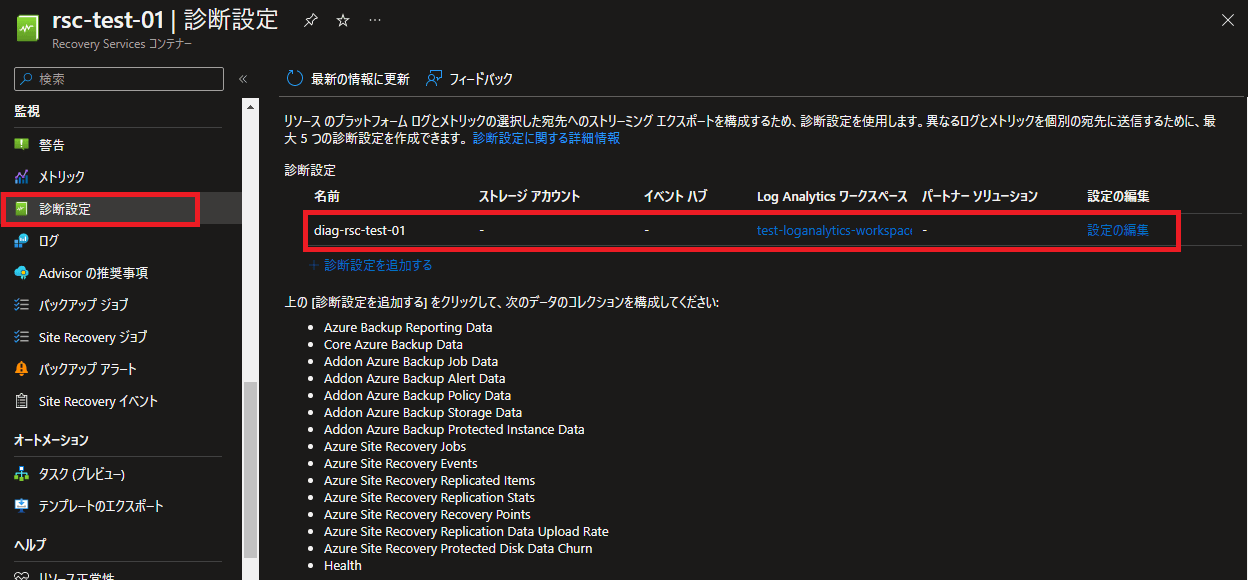
Task: Click the 警告 alert icon
Action: [x=21, y=144]
